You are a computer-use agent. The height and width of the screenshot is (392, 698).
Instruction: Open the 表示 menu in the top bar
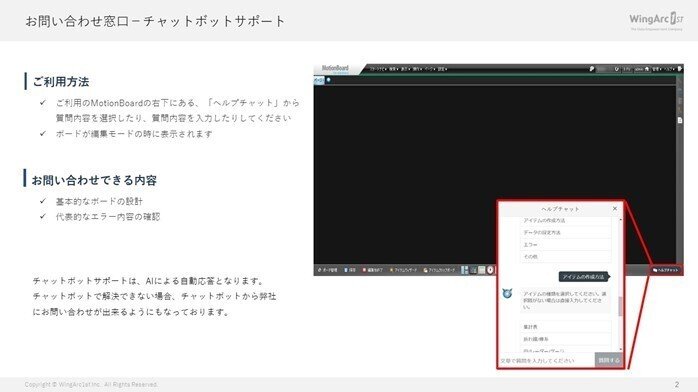coord(406,69)
